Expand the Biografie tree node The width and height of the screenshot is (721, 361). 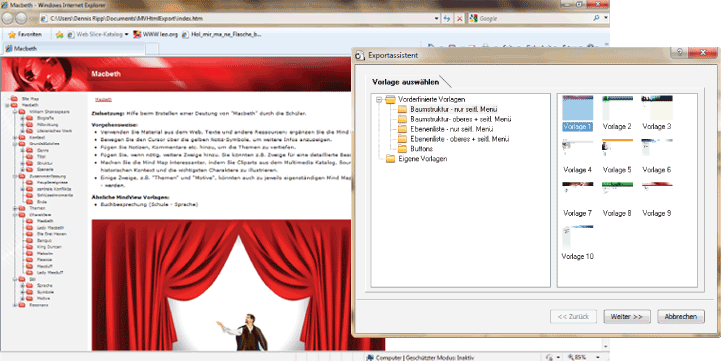point(22,118)
